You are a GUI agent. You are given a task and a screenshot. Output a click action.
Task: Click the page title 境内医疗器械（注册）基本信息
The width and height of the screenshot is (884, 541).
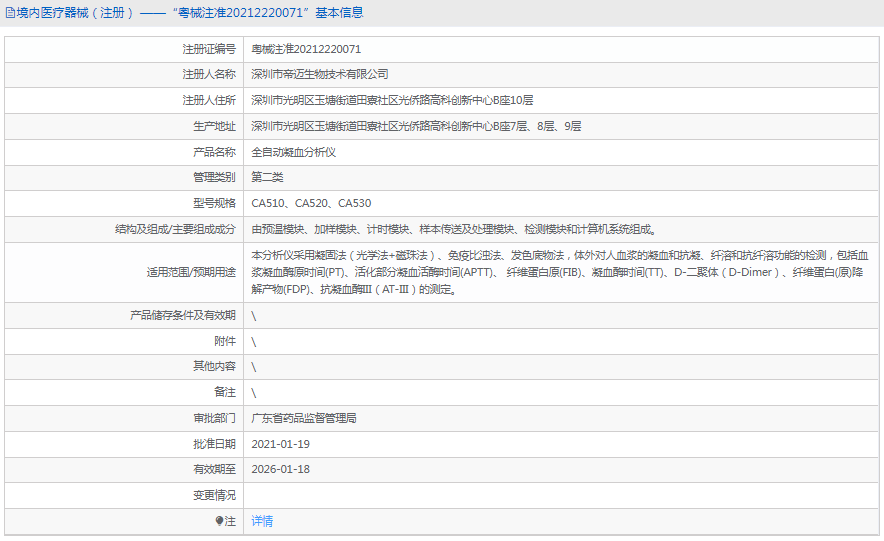(189, 13)
